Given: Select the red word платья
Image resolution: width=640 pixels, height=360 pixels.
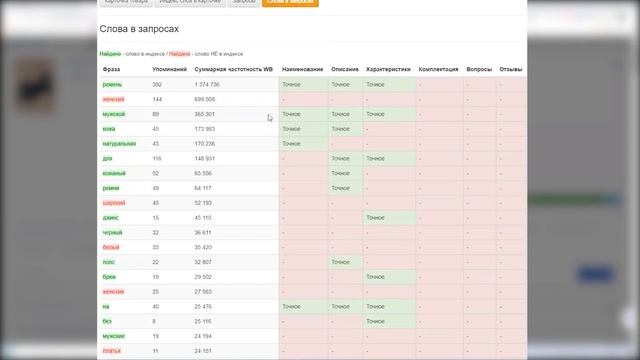Looking at the screenshot, I should coord(112,351).
